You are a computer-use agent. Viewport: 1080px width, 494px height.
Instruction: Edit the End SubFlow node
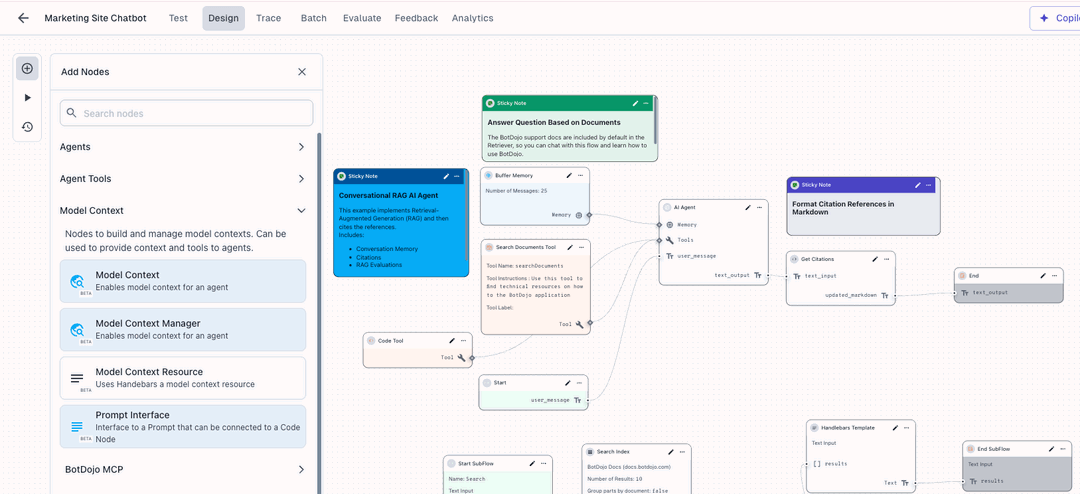click(x=1051, y=449)
